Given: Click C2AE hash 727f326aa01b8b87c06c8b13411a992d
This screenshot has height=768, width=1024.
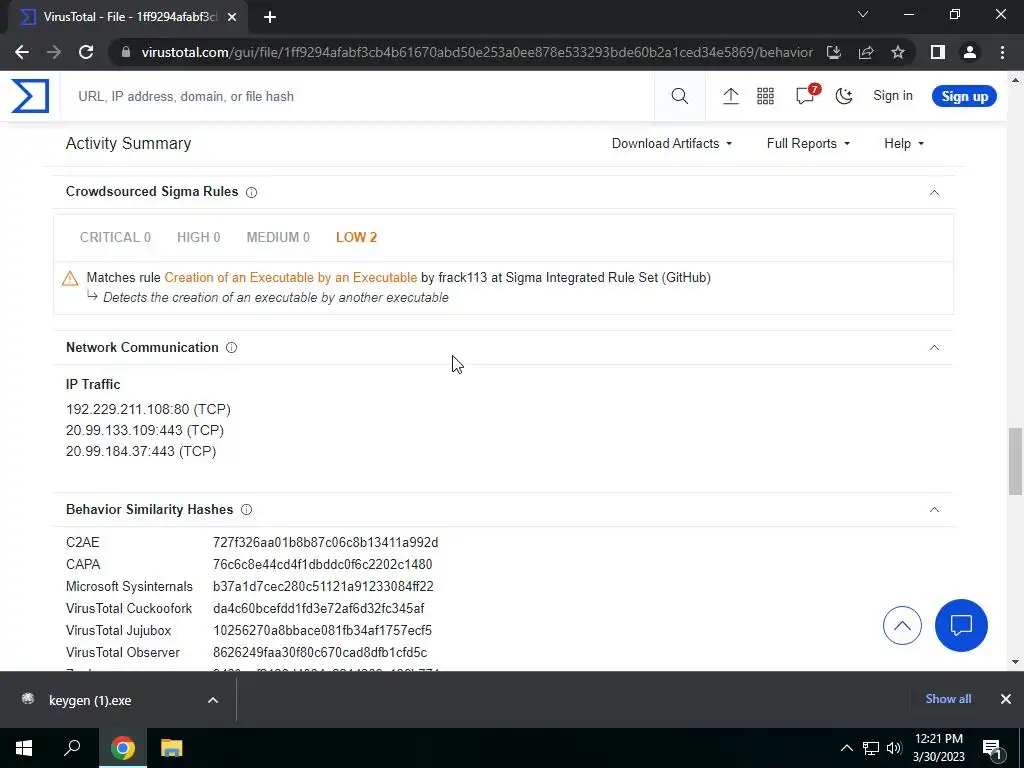Looking at the screenshot, I should coord(325,543).
